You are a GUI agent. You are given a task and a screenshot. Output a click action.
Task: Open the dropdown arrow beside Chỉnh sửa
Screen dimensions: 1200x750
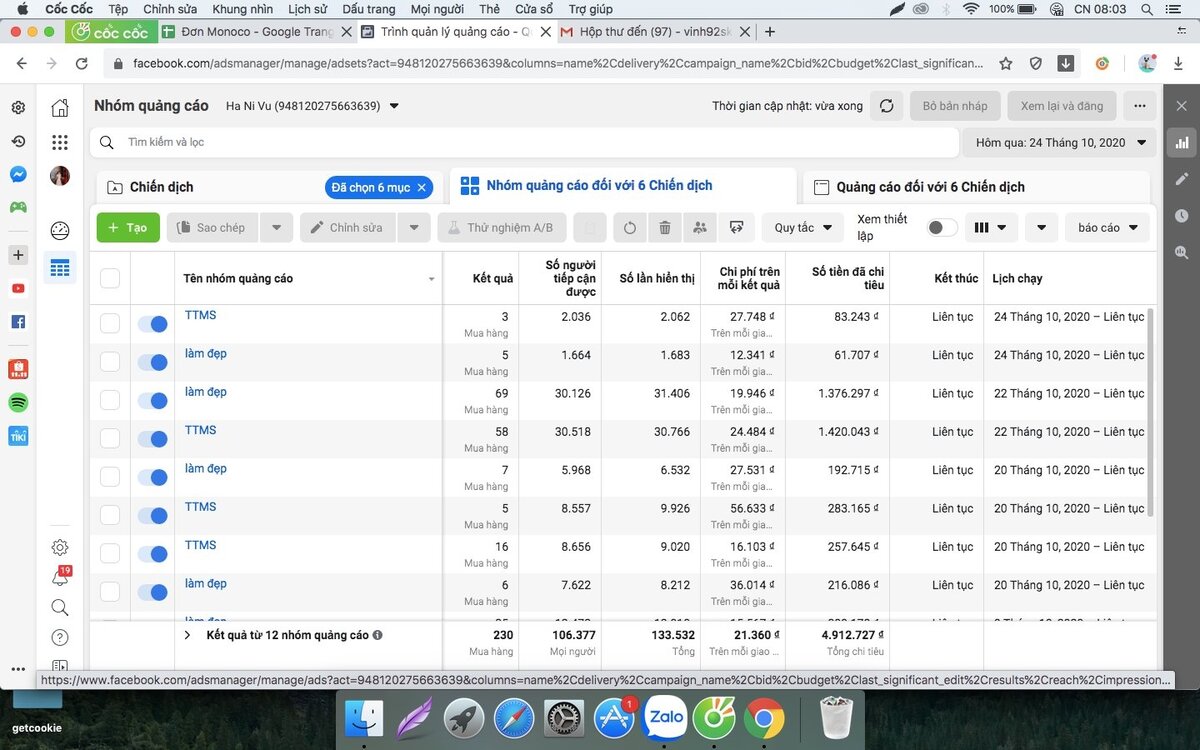tap(414, 228)
